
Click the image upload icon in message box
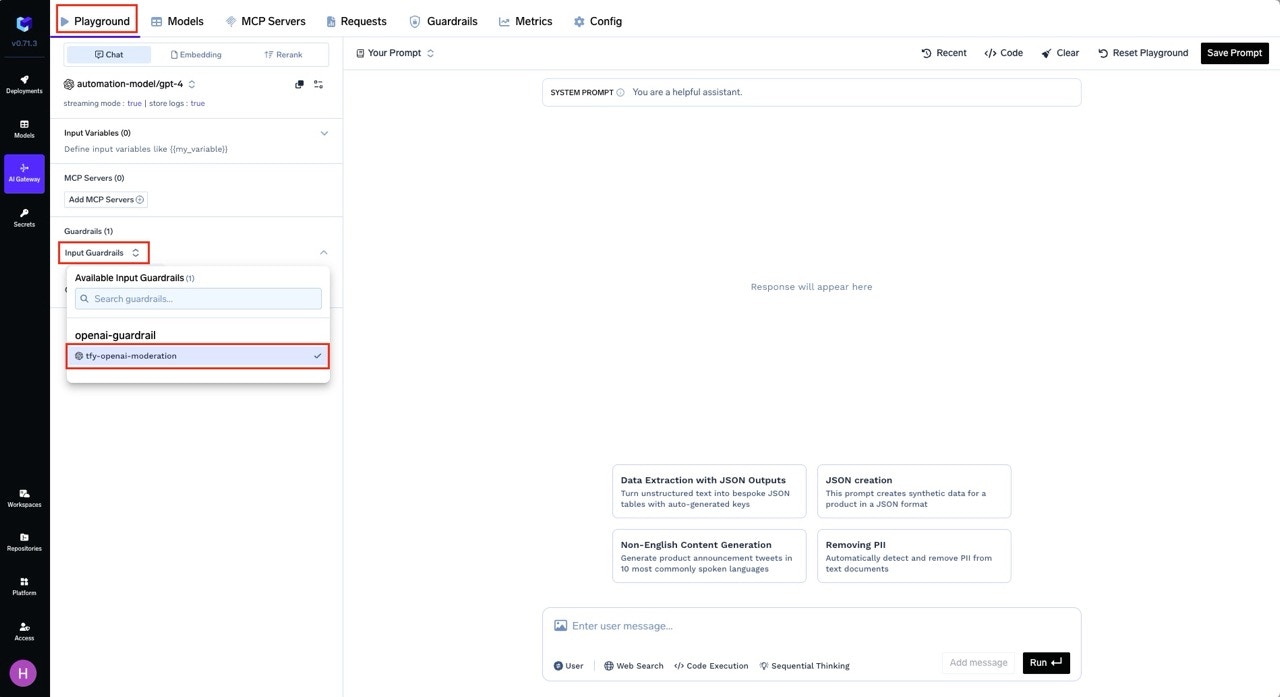(560, 625)
